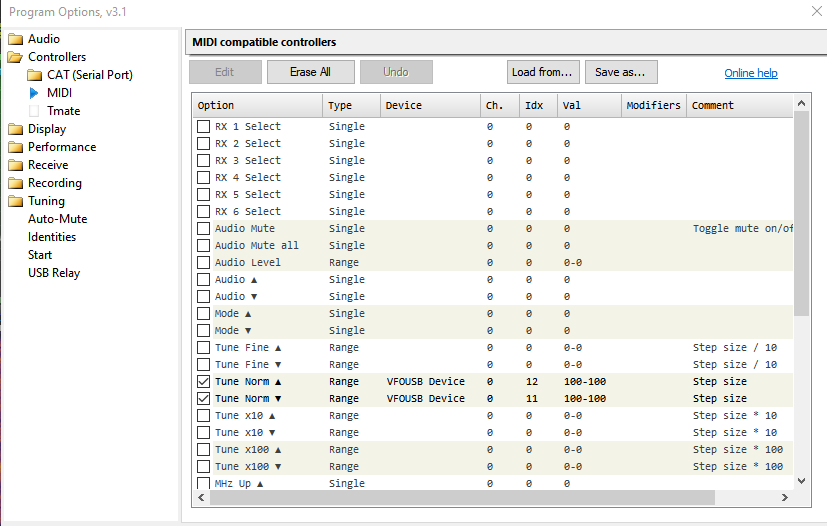827x526 pixels.
Task: Click the vertical scrollbar down arrow
Action: click(801, 481)
